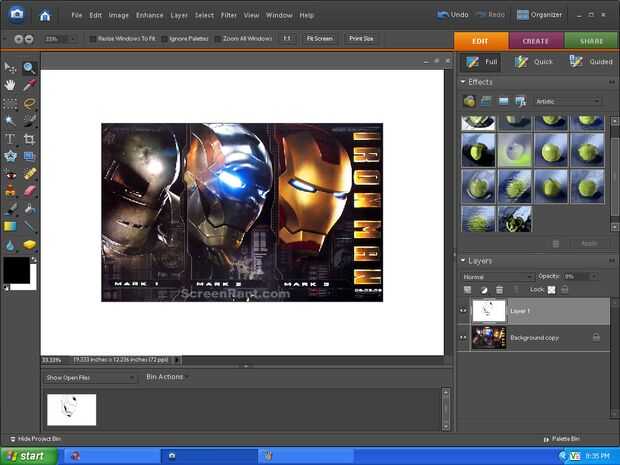620x465 pixels.
Task: Open the Artistic effects category dropdown
Action: click(x=567, y=101)
